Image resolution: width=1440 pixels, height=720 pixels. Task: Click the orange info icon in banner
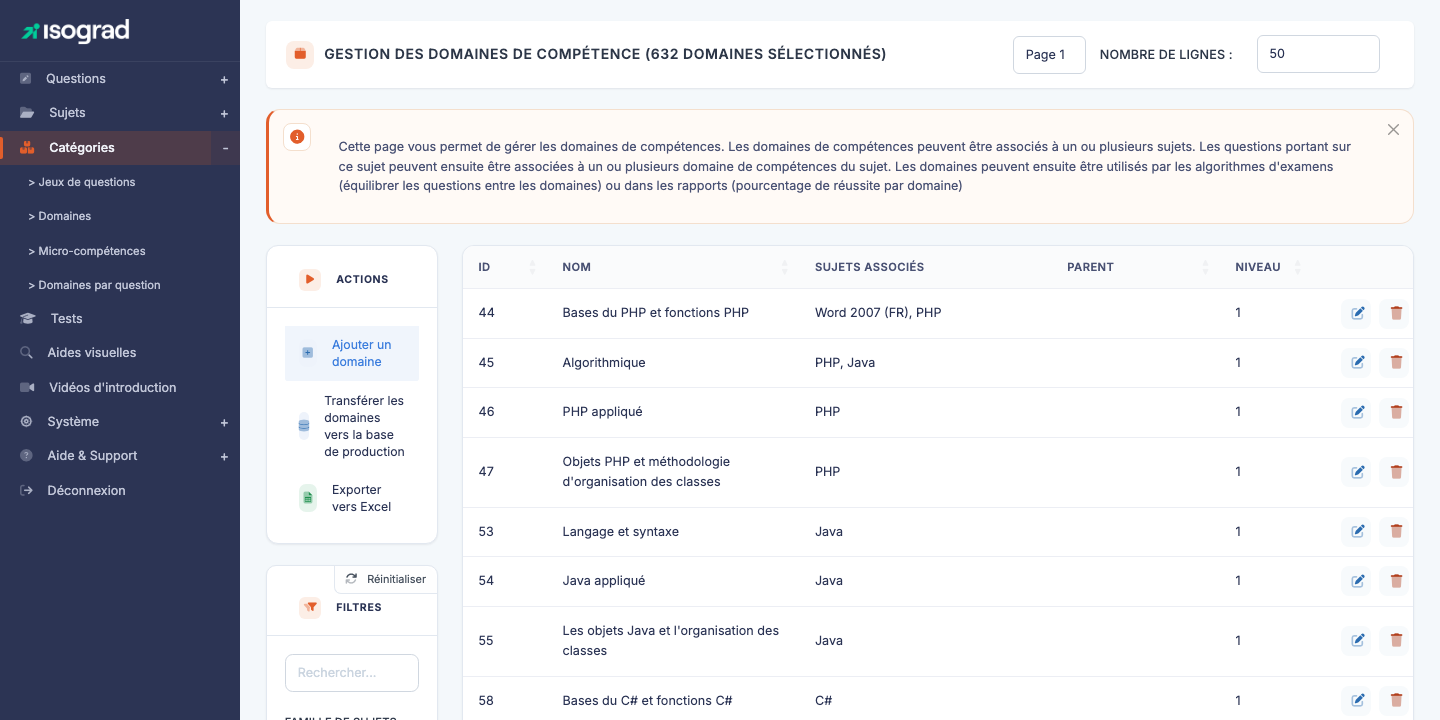coord(297,137)
